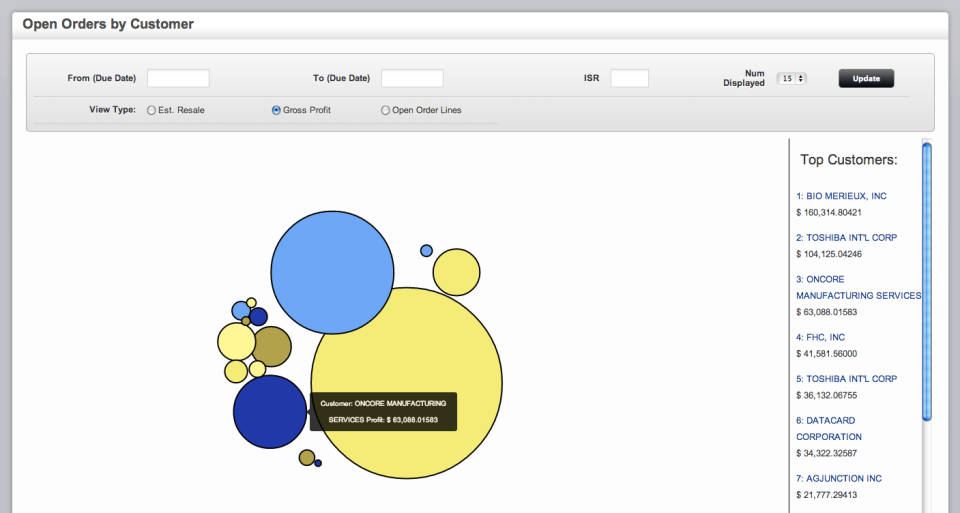This screenshot has height=513, width=960.
Task: Click the Top Customers scrollbar
Action: [x=927, y=280]
